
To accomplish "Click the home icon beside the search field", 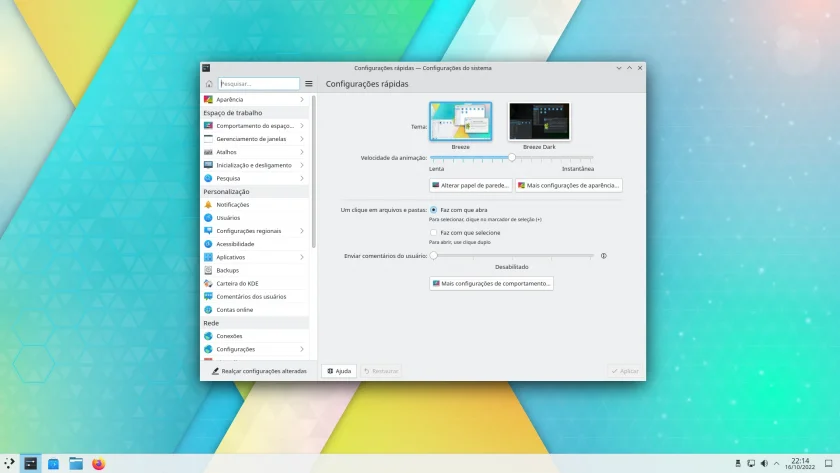I will pos(209,84).
